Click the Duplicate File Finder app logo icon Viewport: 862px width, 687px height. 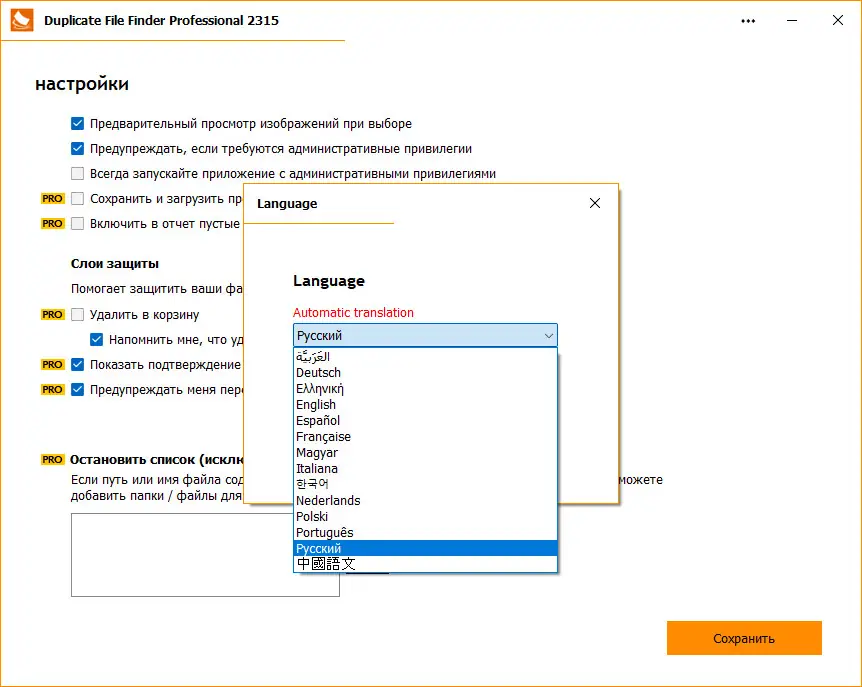coord(21,19)
